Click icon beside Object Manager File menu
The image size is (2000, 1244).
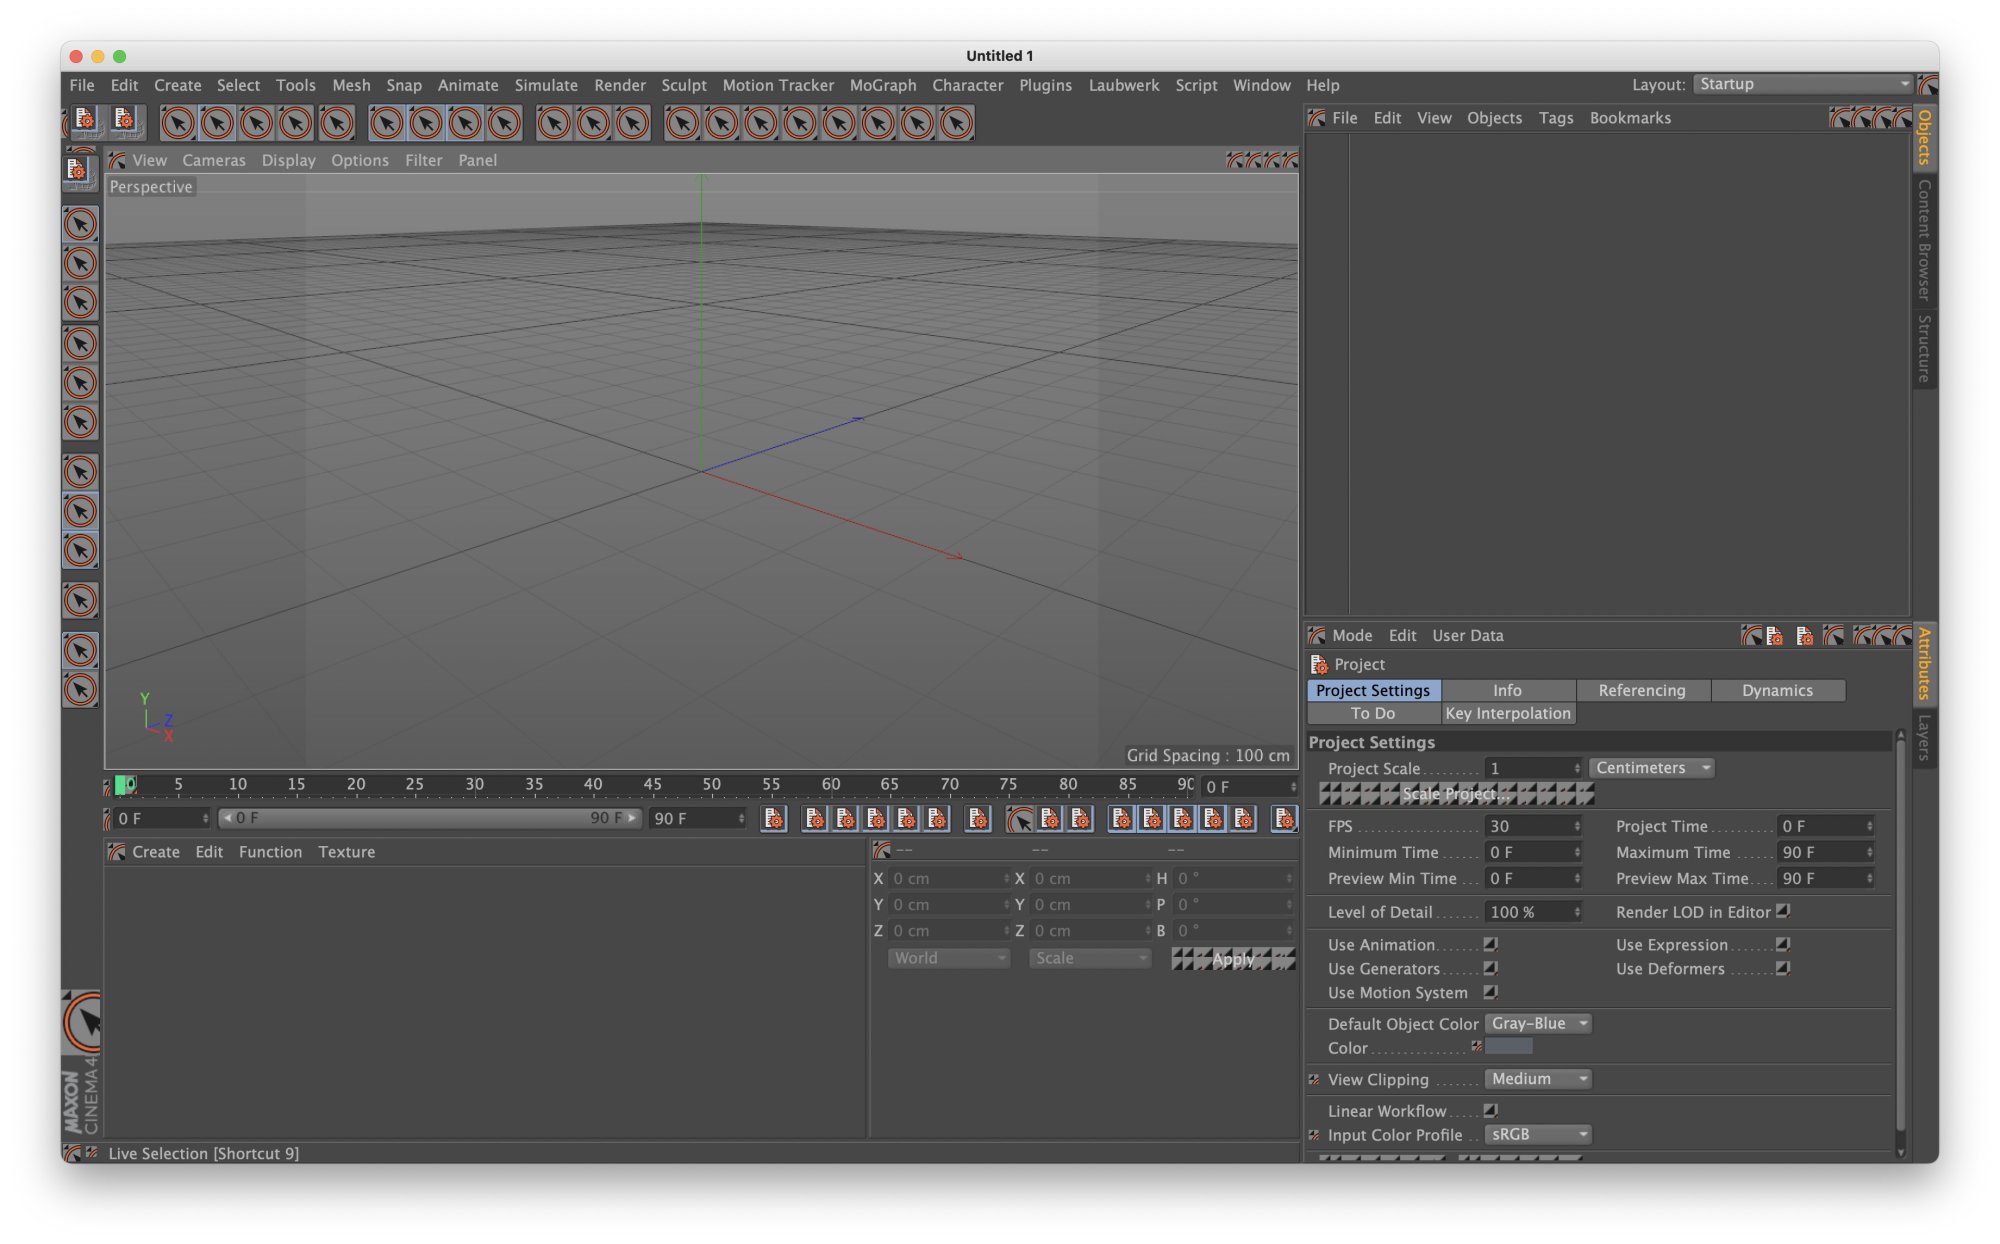click(1317, 118)
